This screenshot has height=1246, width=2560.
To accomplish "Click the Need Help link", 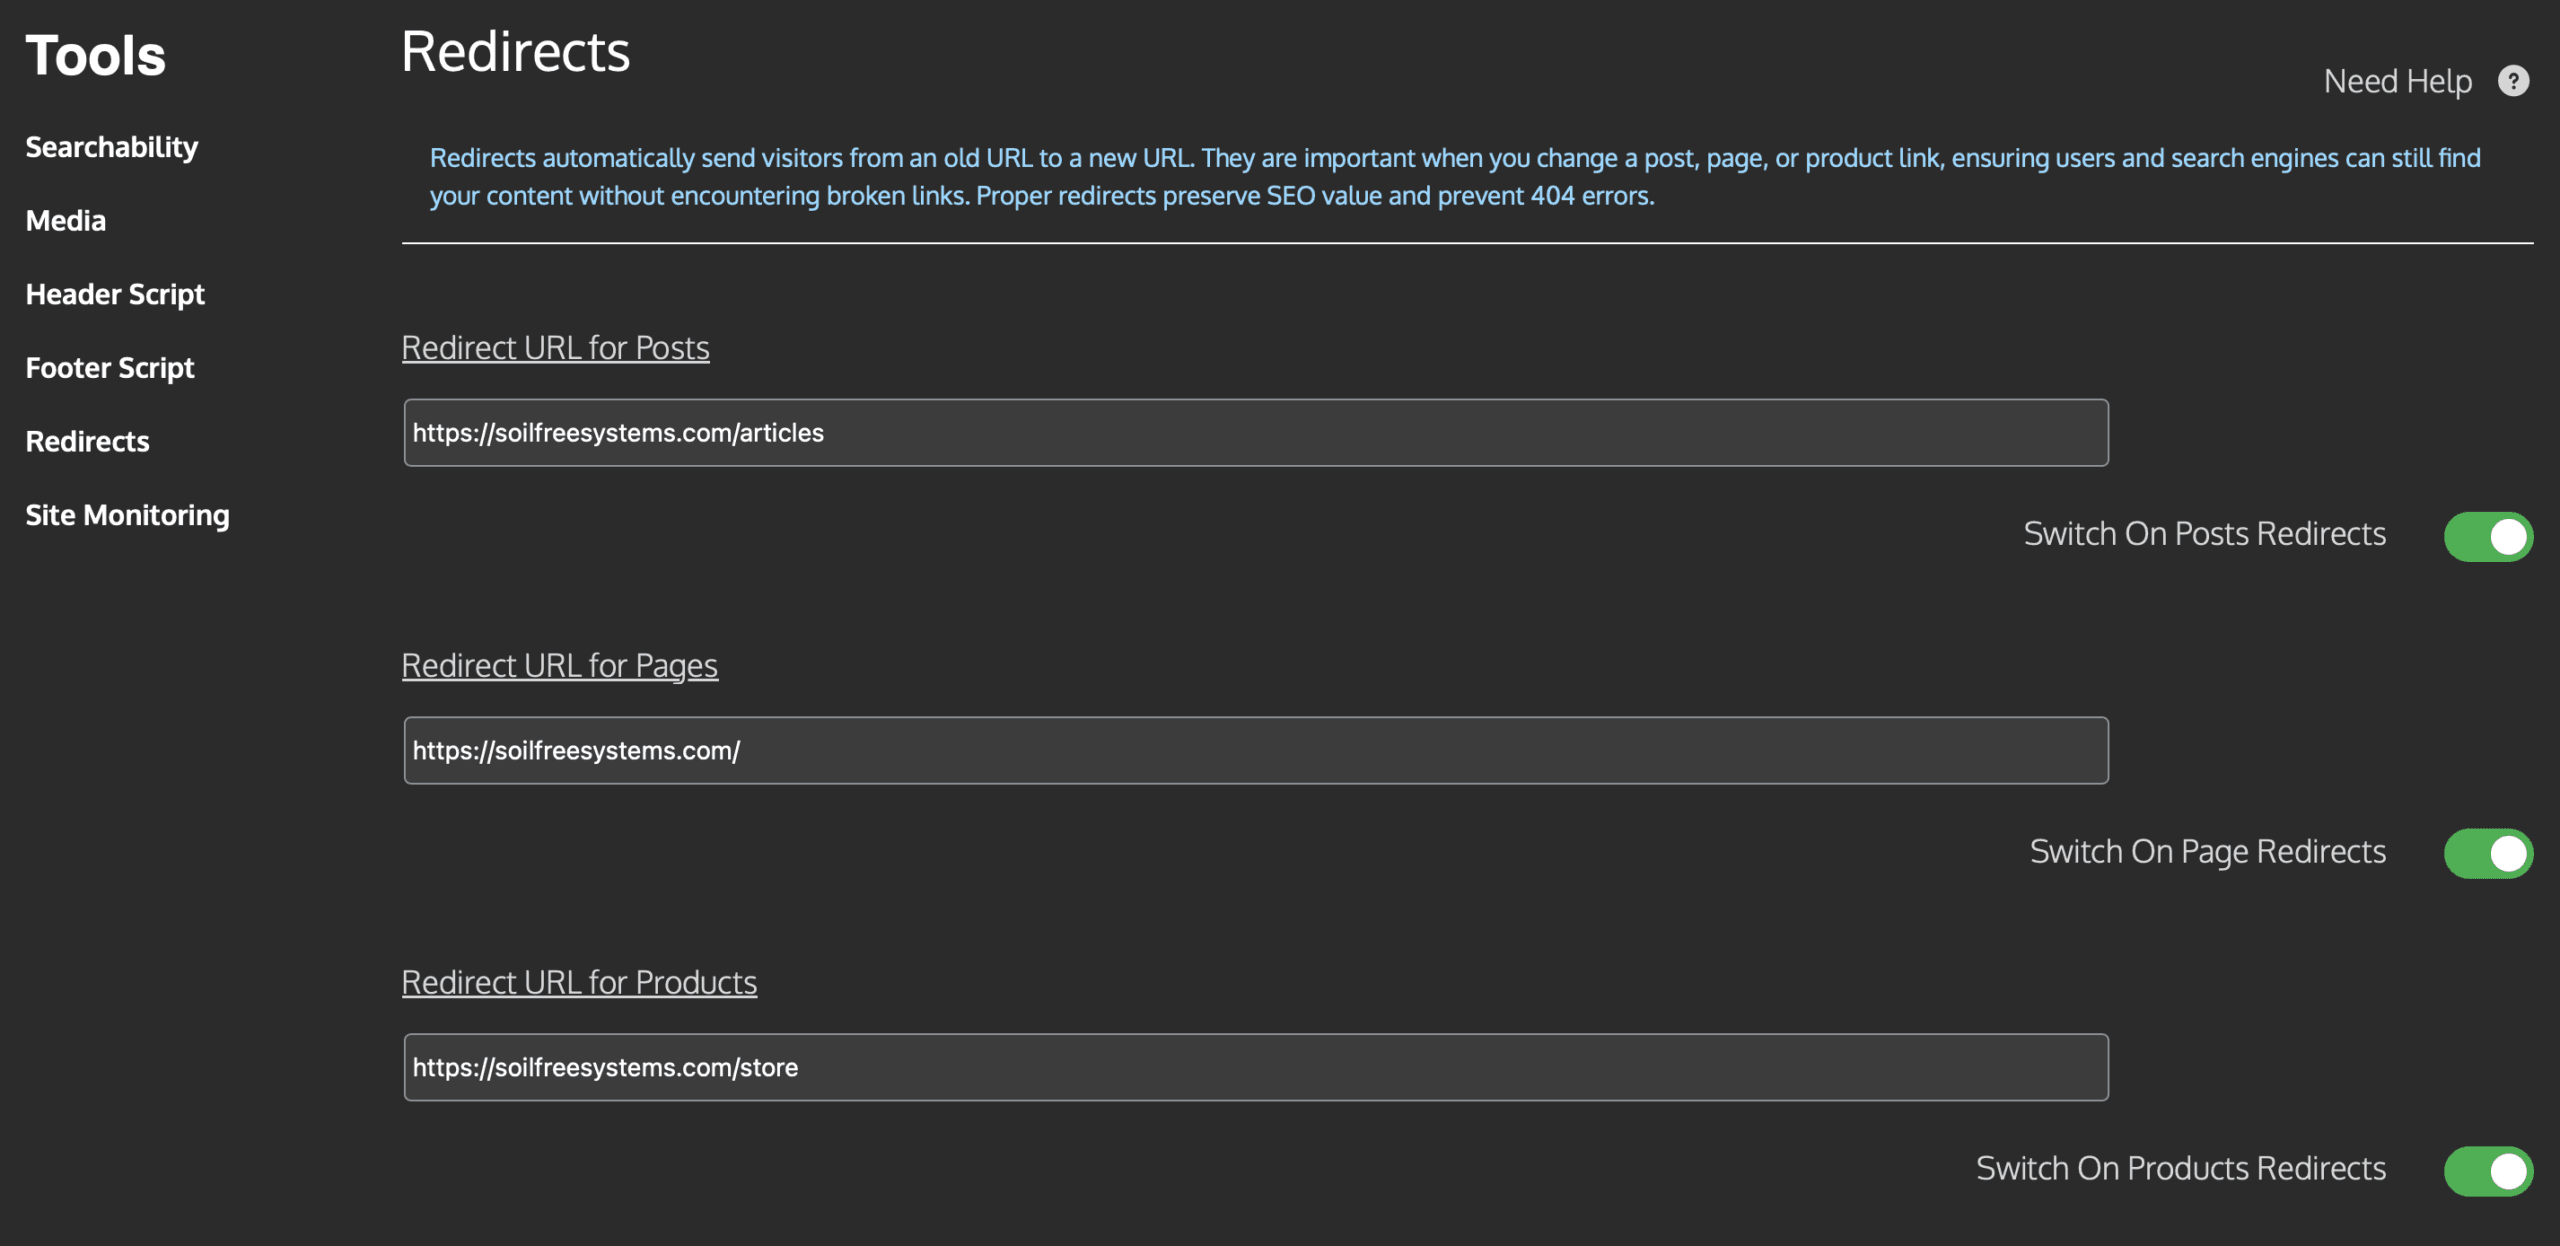I will (2397, 81).
